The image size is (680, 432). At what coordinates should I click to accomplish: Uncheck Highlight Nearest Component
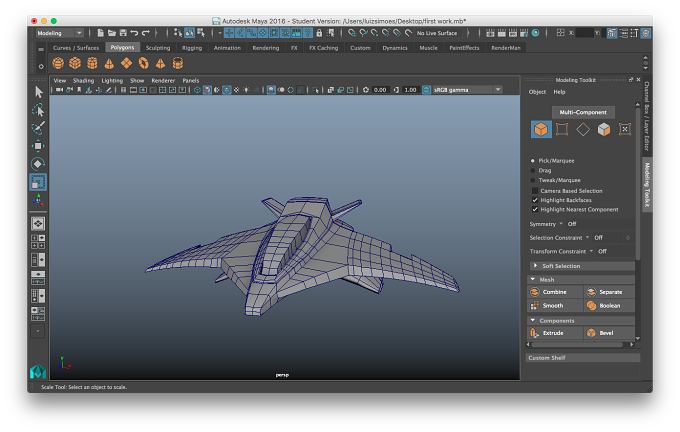click(535, 209)
